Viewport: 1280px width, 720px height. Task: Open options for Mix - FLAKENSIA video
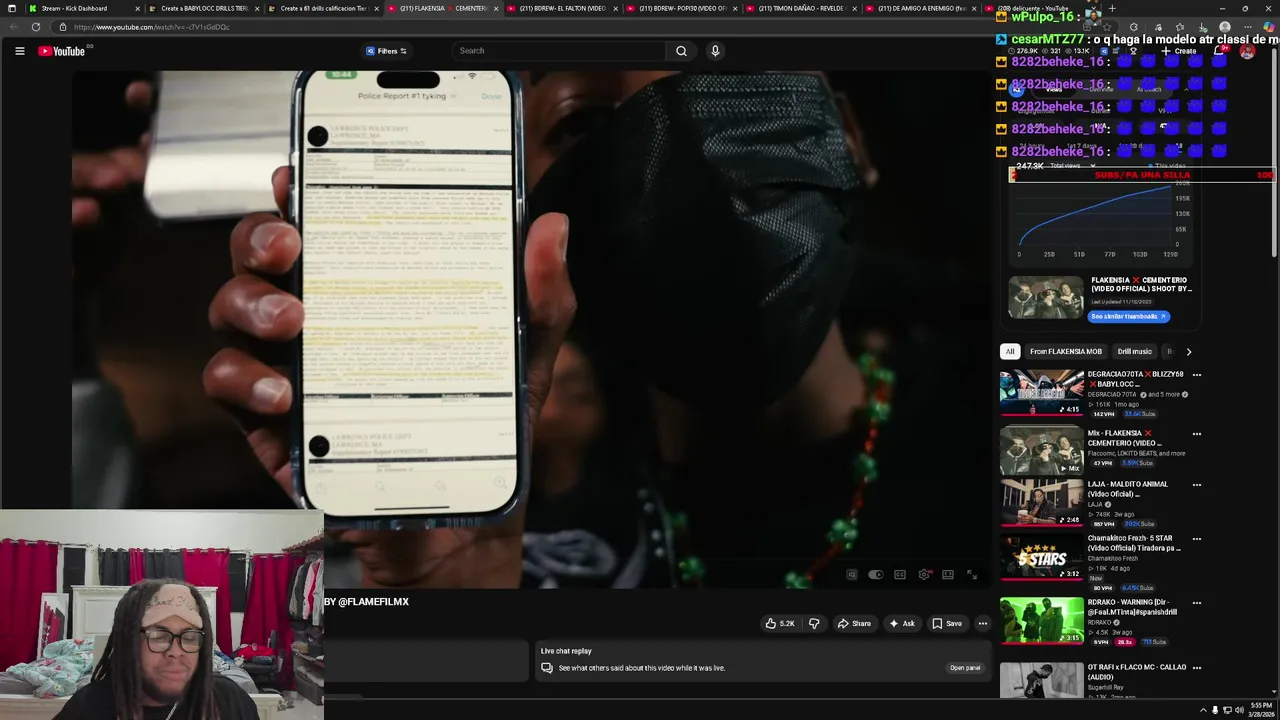[x=1196, y=434]
